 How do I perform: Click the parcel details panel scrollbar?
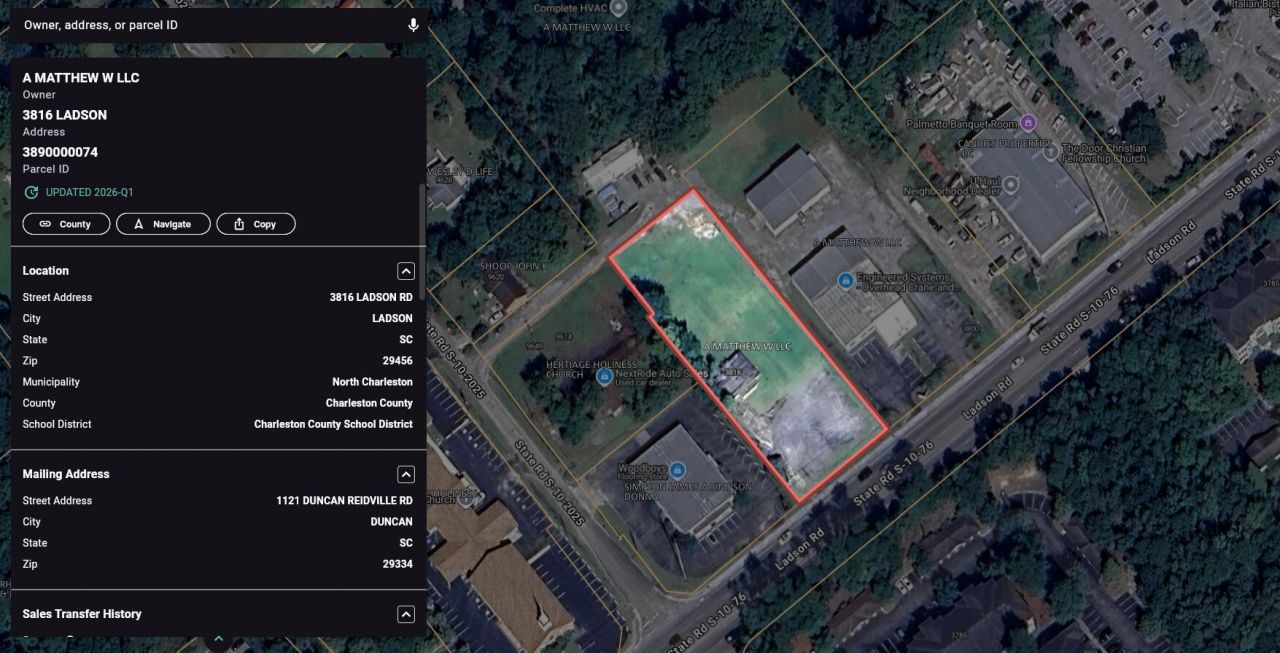tap(421, 240)
